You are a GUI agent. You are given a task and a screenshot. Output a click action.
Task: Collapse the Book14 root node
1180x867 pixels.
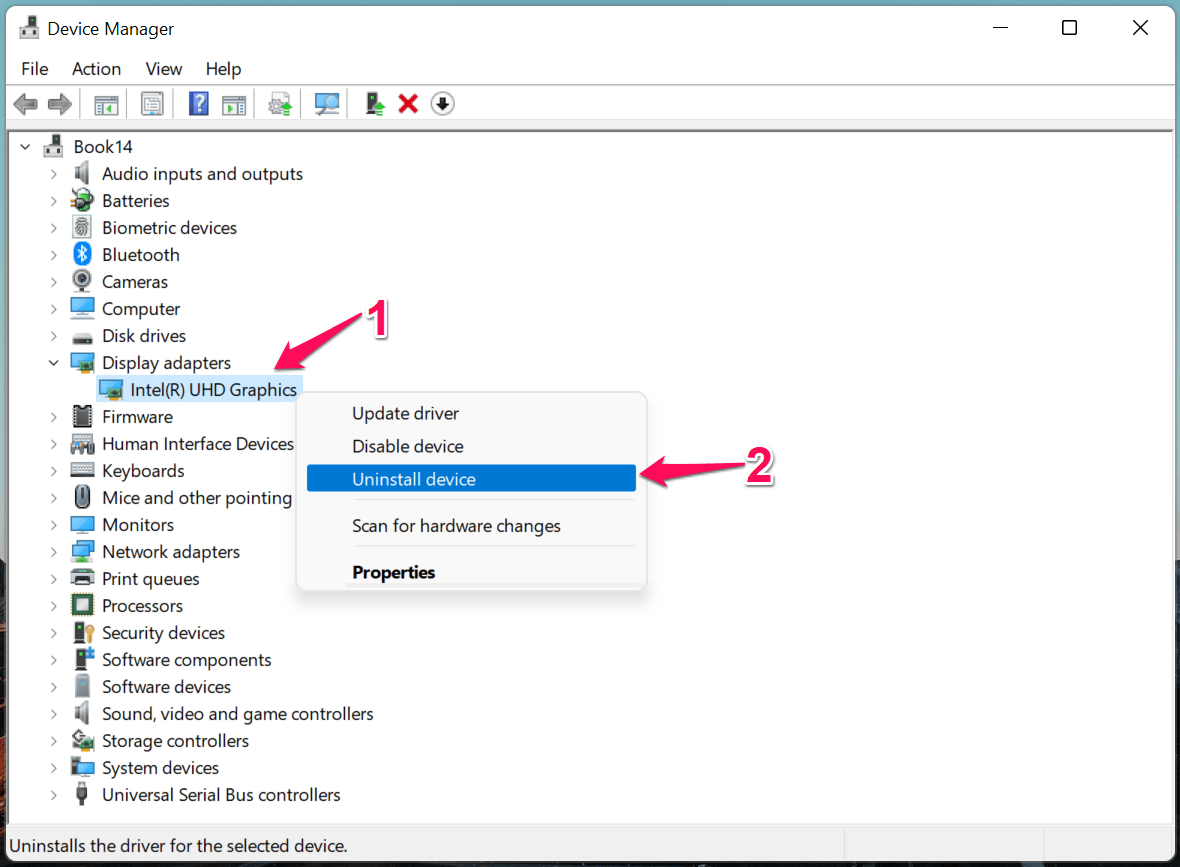click(25, 146)
